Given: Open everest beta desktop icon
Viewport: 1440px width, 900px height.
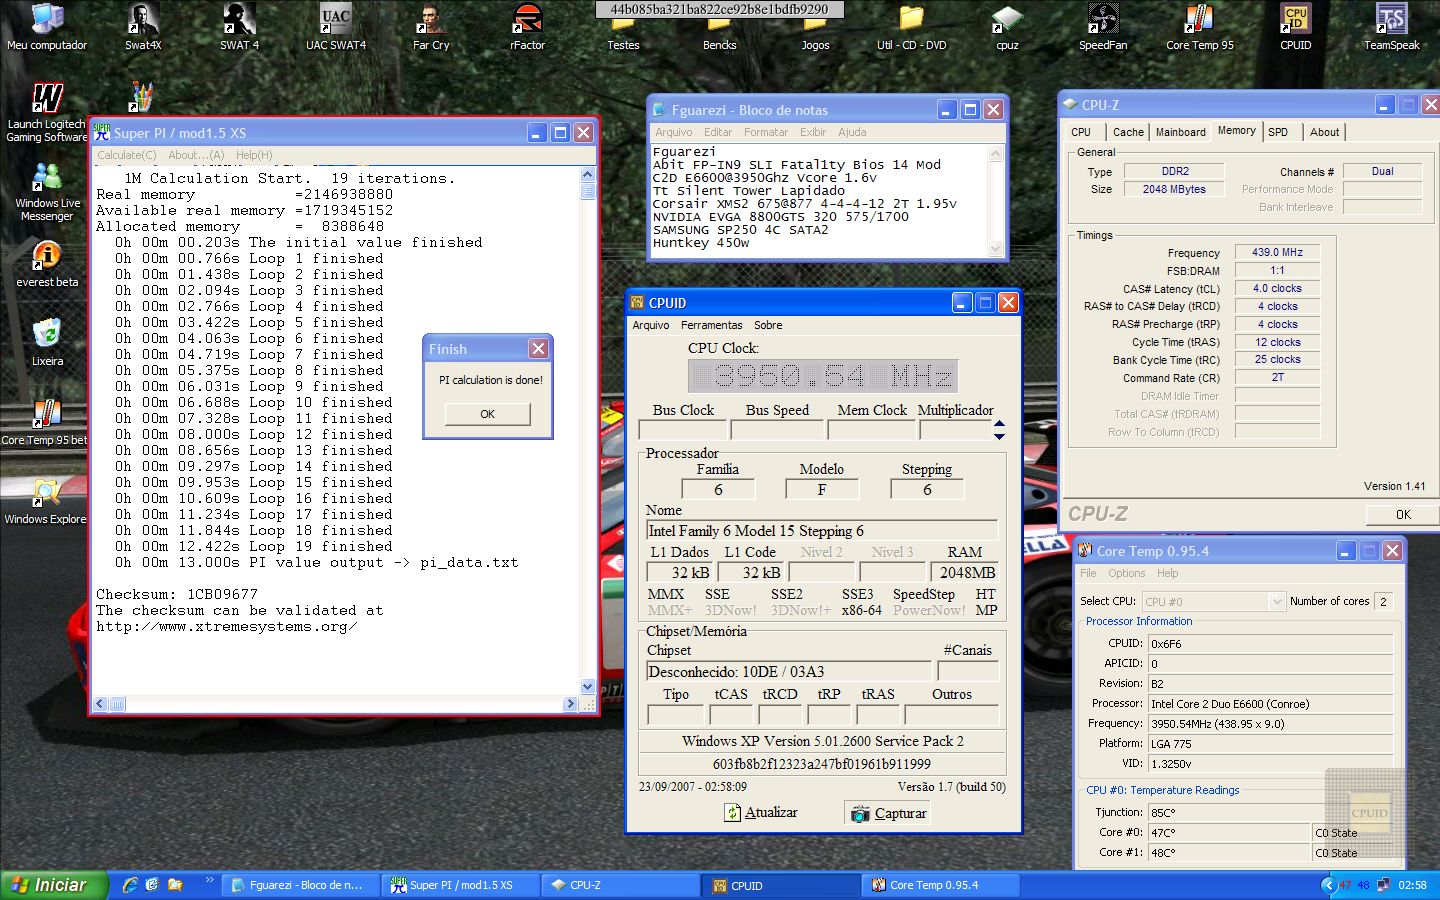Looking at the screenshot, I should [46, 264].
